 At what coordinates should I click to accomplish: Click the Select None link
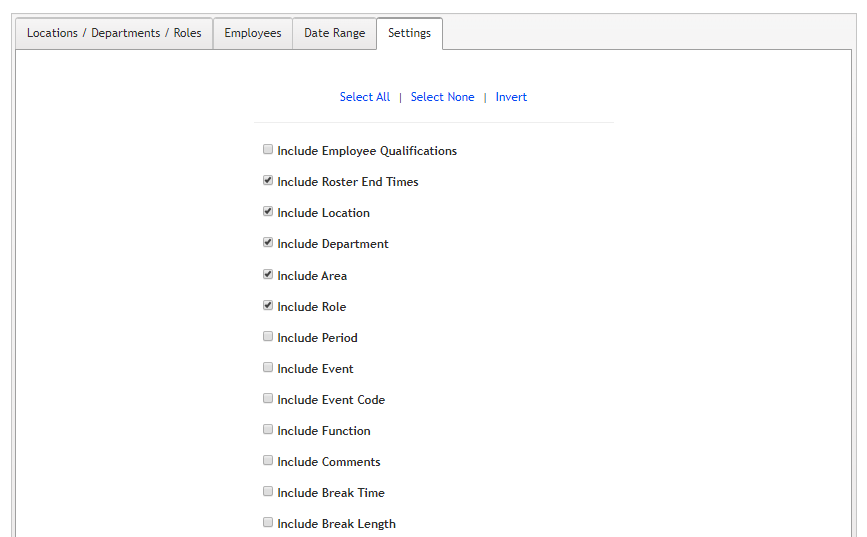point(442,97)
